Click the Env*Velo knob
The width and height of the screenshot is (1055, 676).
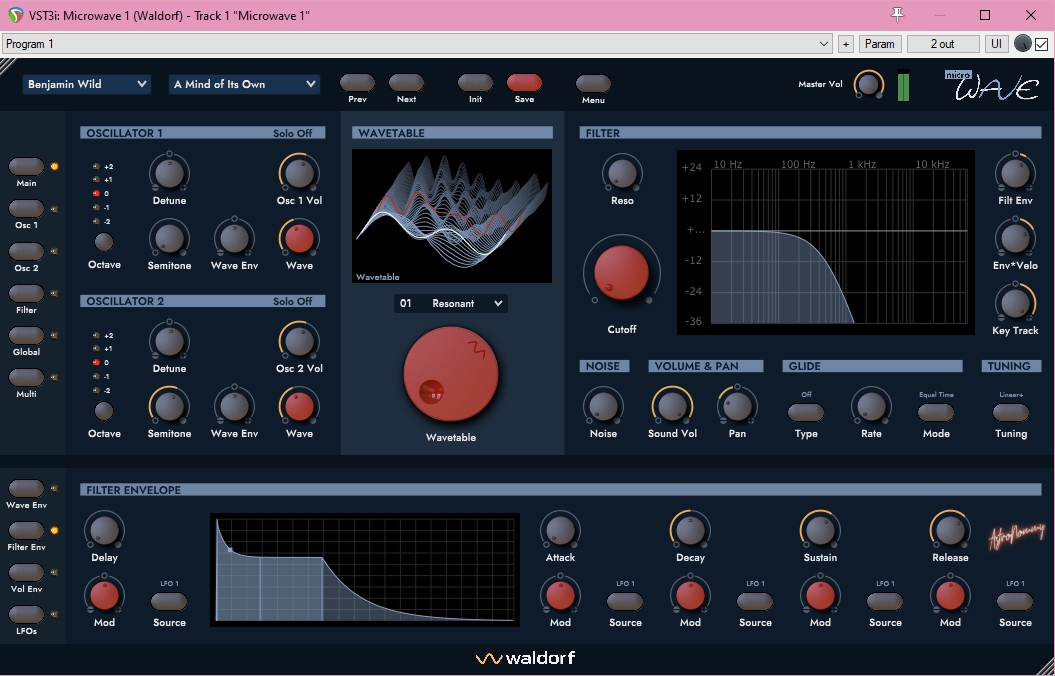(x=1015, y=238)
